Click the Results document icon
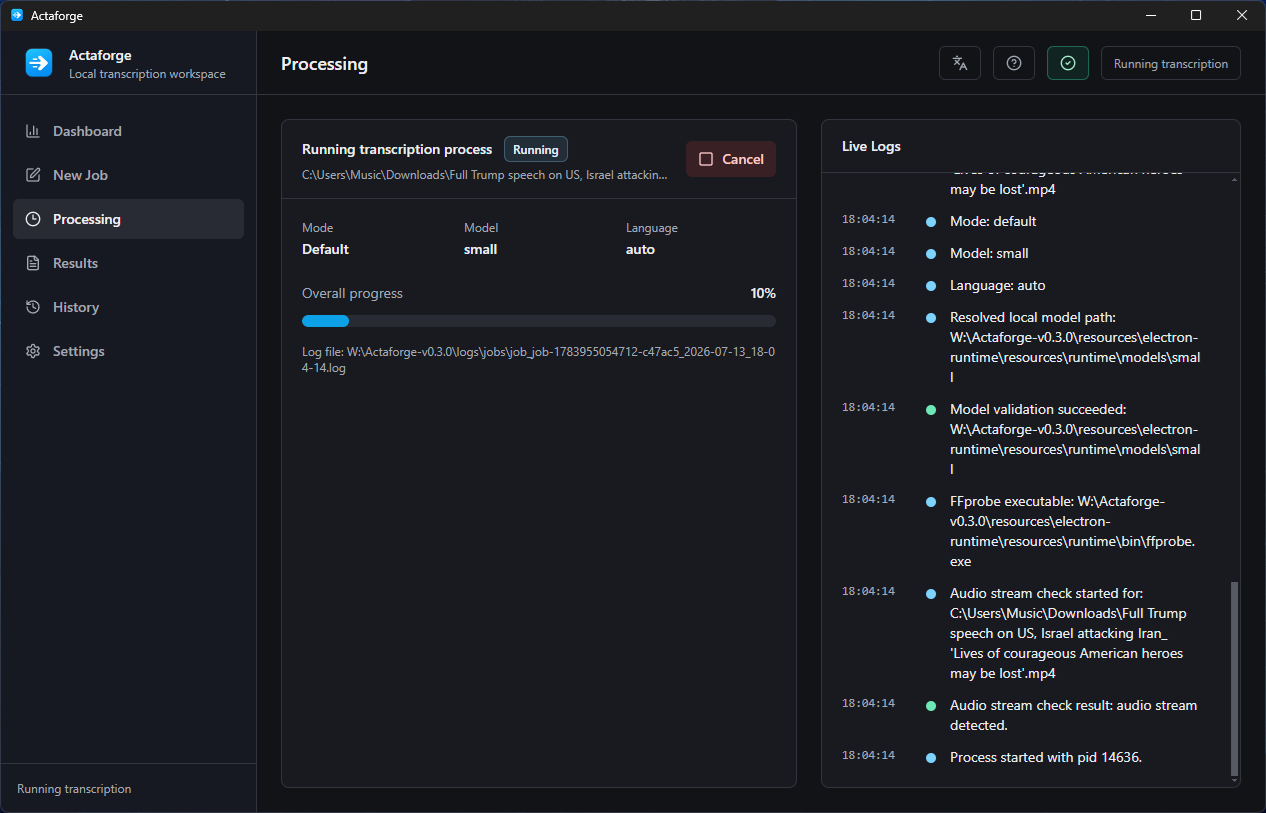 [33, 263]
